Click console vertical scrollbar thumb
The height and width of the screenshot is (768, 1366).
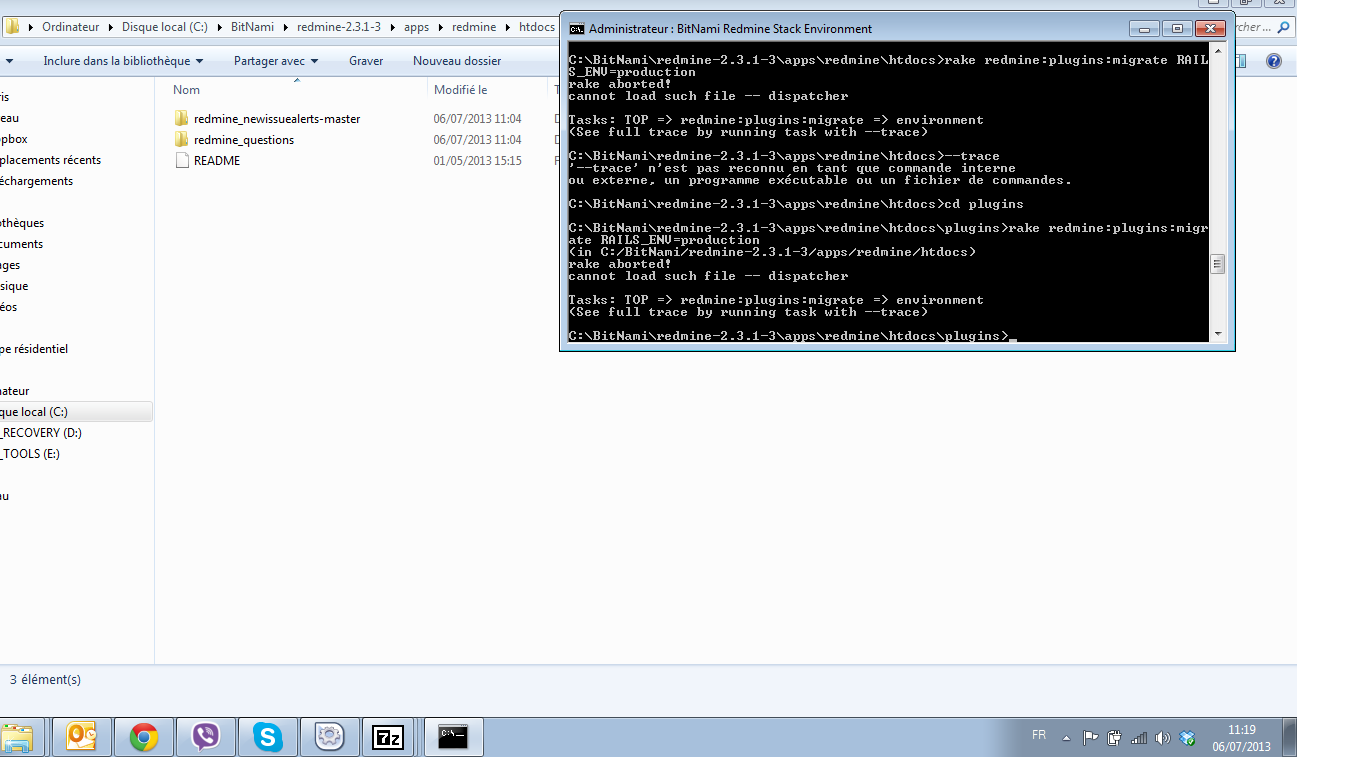1217,264
